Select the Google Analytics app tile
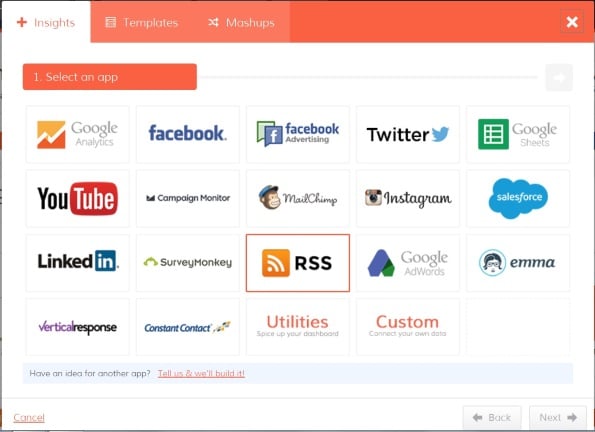 coord(77,134)
